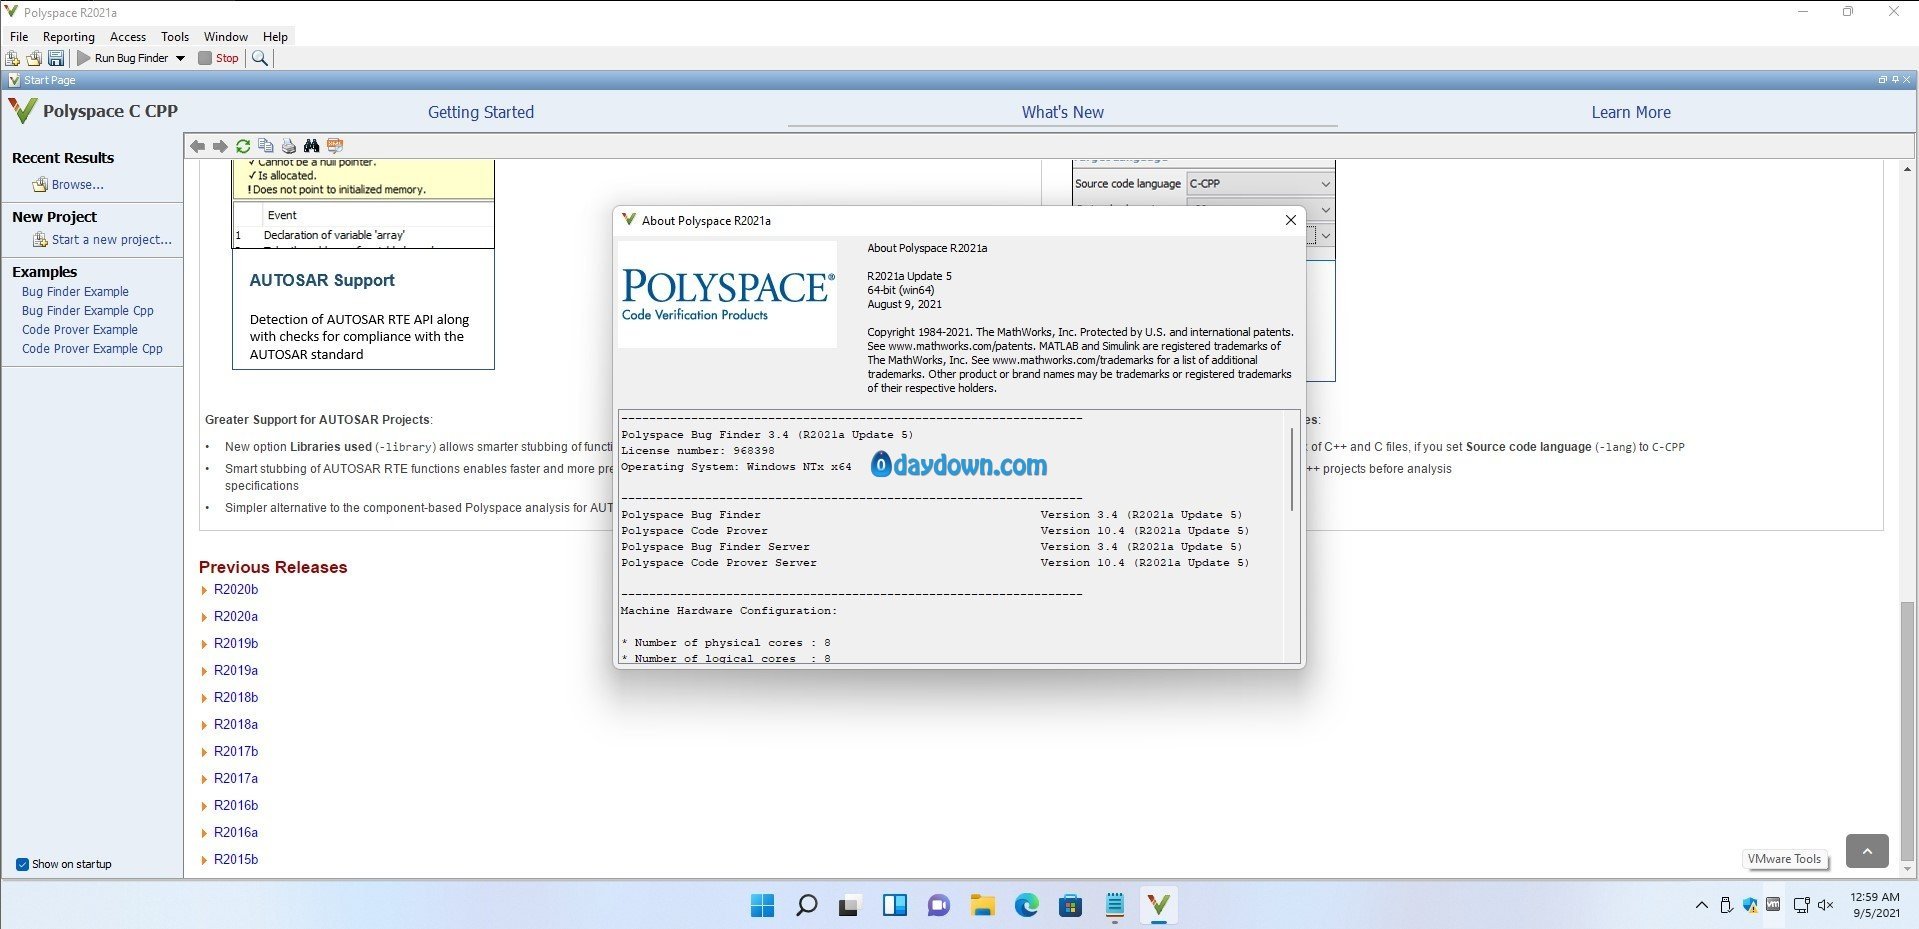The width and height of the screenshot is (1919, 929).
Task: Switch to the Learn More tab
Action: pyautogui.click(x=1631, y=112)
